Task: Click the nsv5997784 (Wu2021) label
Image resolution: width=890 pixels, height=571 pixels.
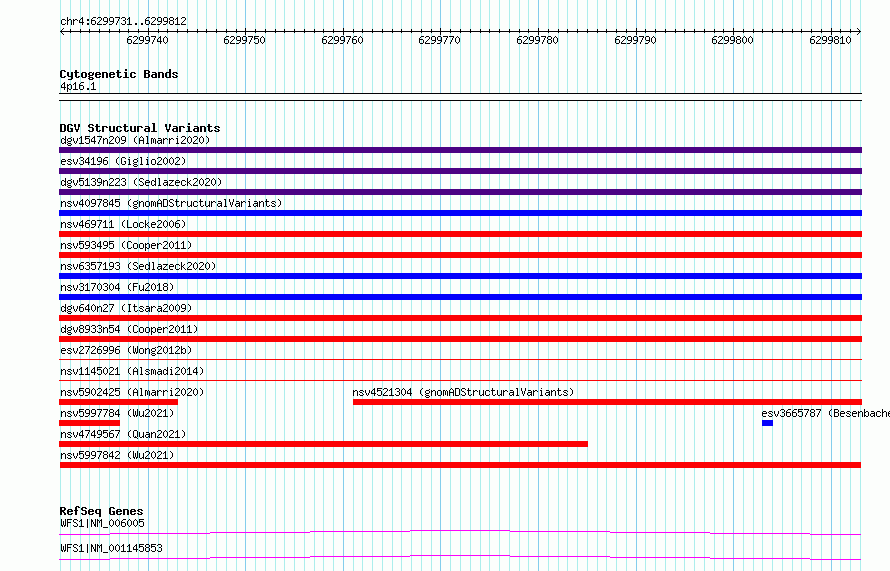Action: pyautogui.click(x=117, y=413)
